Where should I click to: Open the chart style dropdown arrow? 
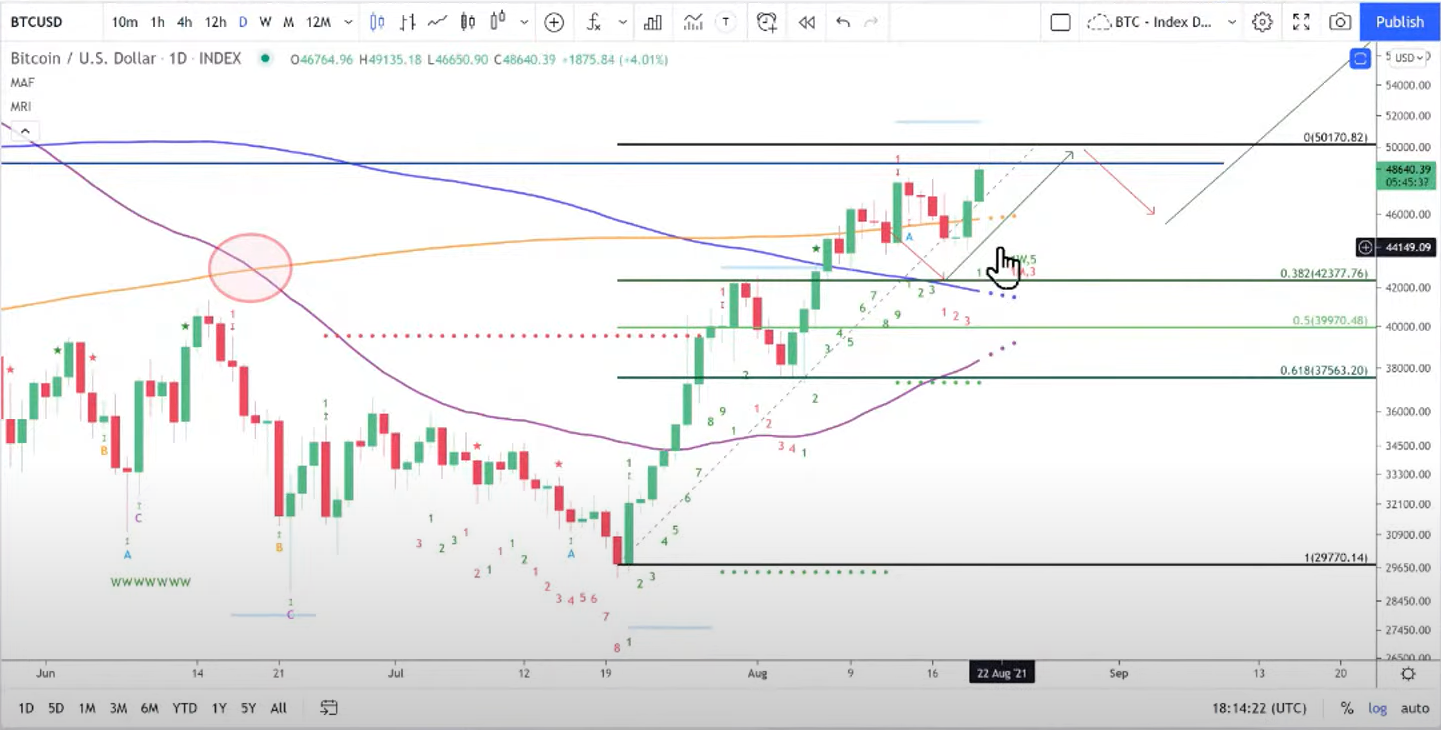click(x=523, y=22)
